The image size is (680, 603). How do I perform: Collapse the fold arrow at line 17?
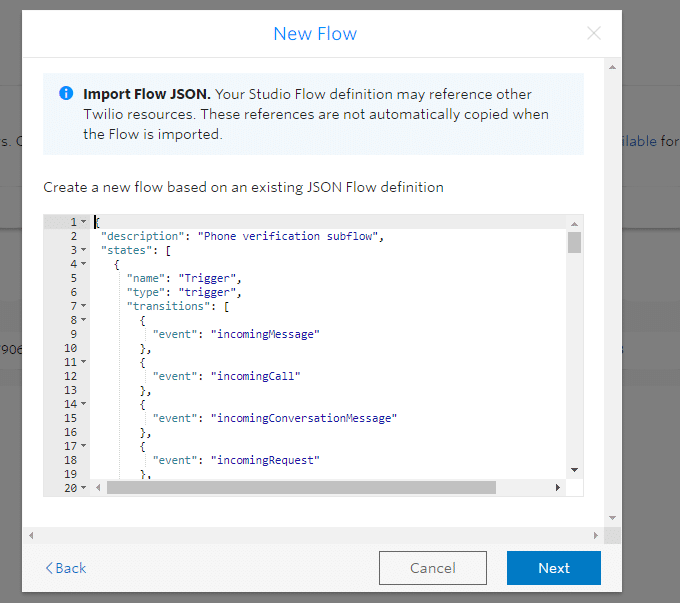[83, 446]
